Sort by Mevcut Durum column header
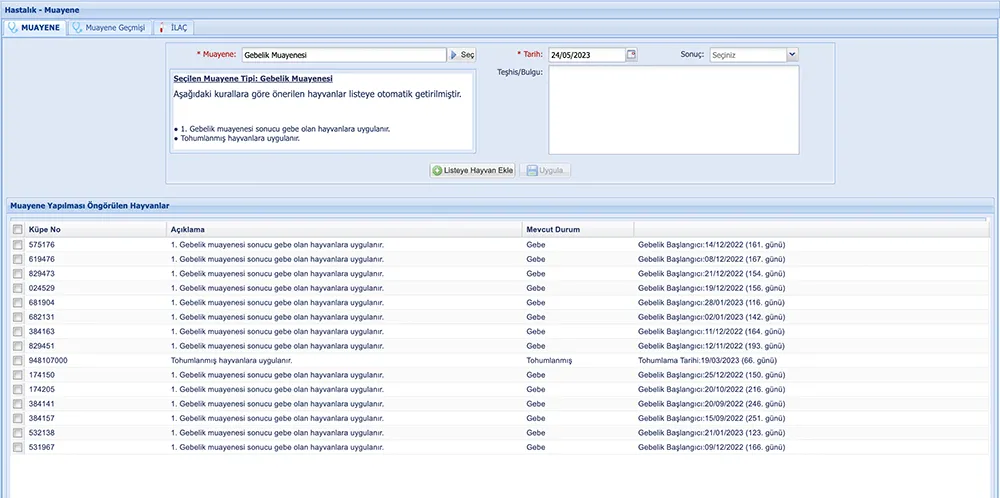Image resolution: width=1000 pixels, height=498 pixels. (x=552, y=230)
